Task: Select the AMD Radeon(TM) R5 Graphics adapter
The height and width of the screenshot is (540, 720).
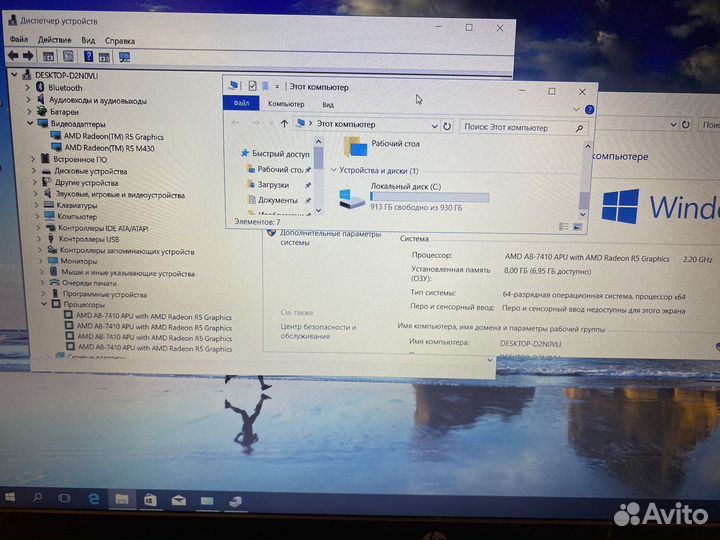Action: pos(113,136)
